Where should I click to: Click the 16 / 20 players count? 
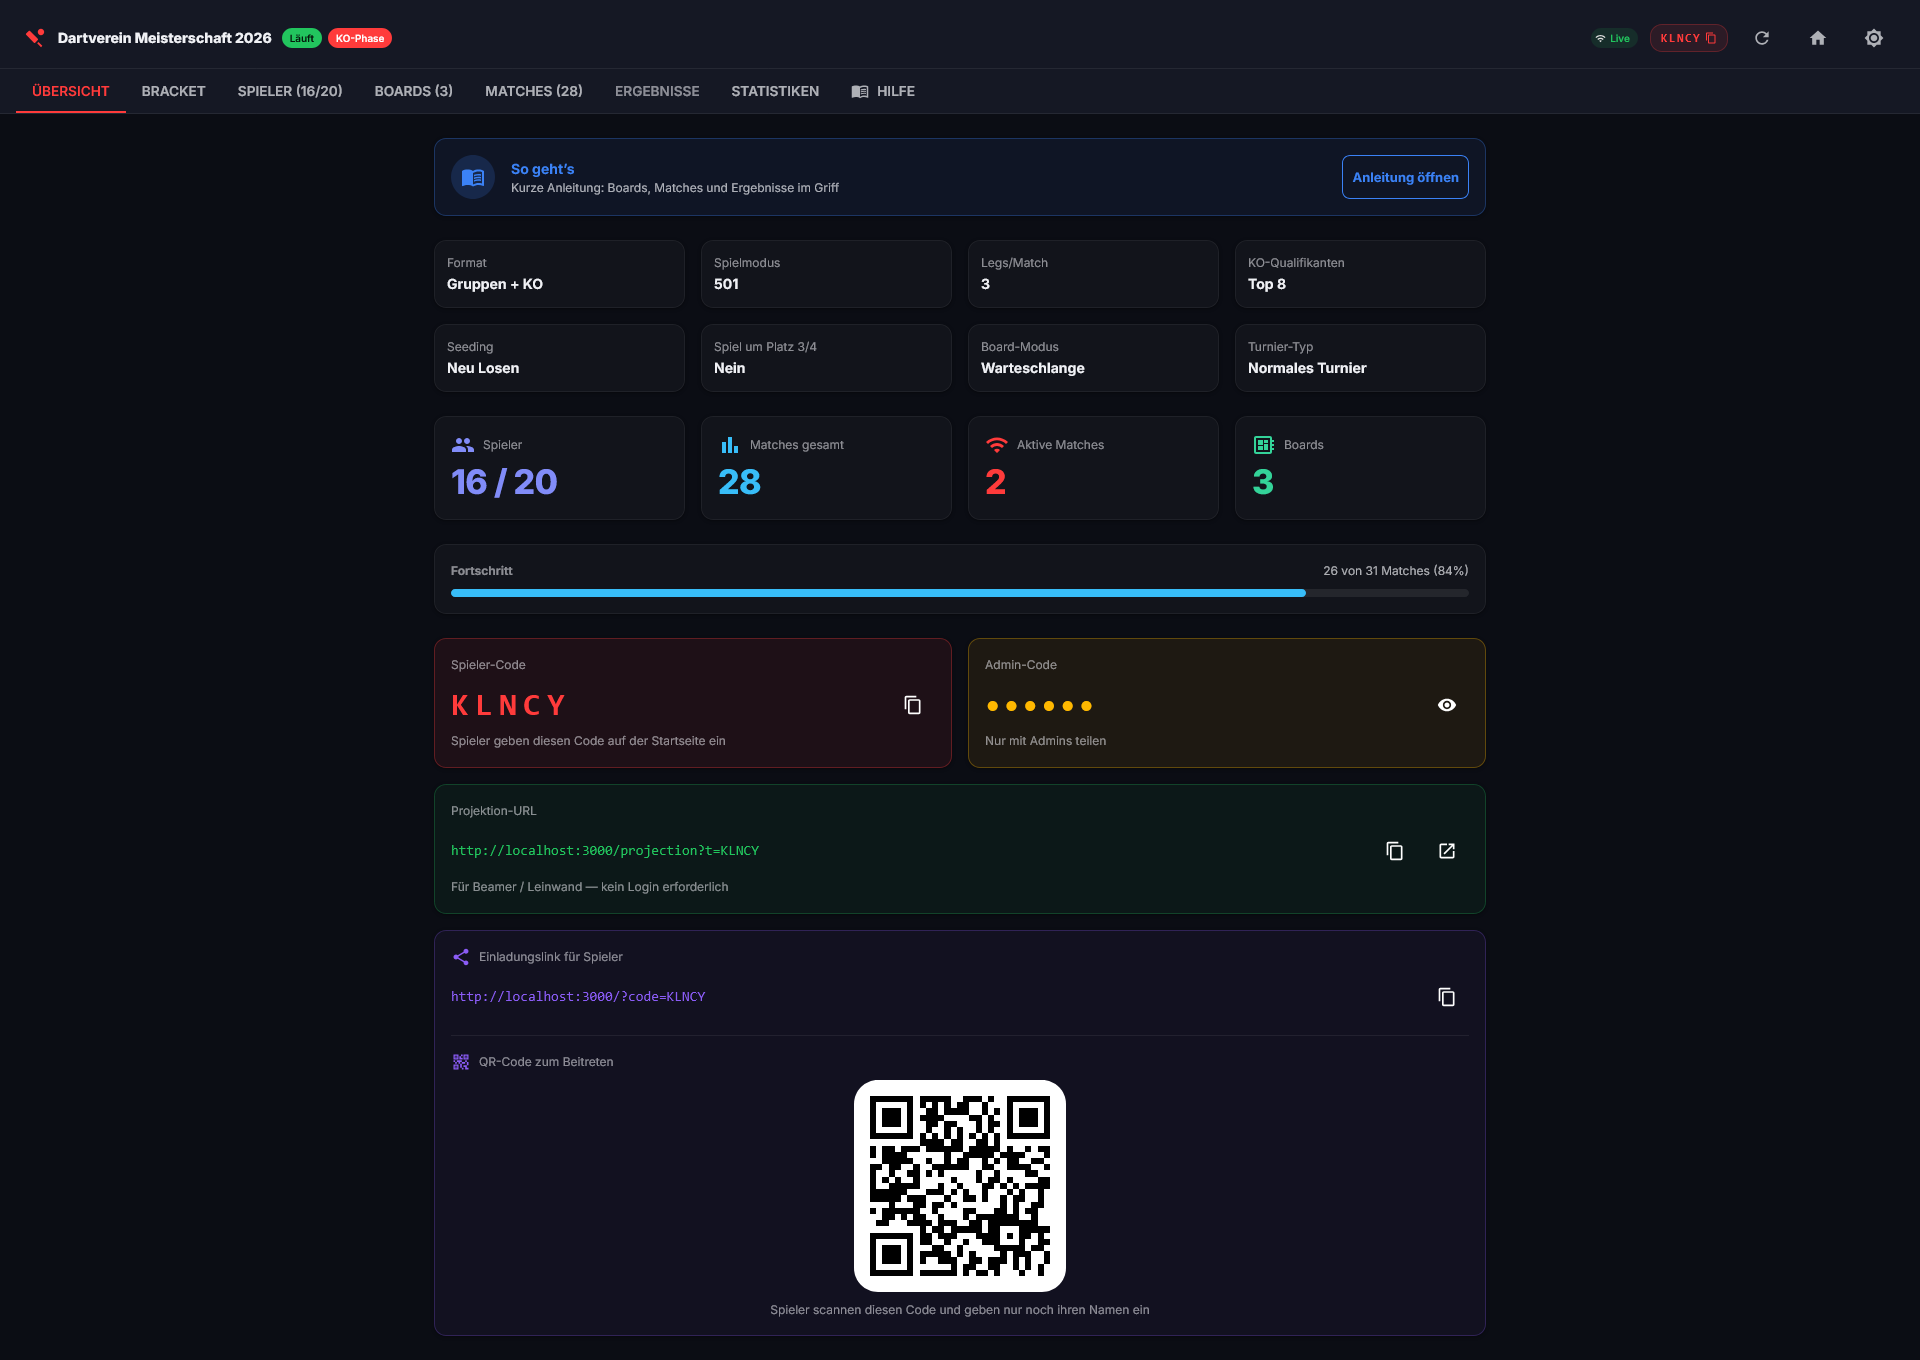coord(504,482)
